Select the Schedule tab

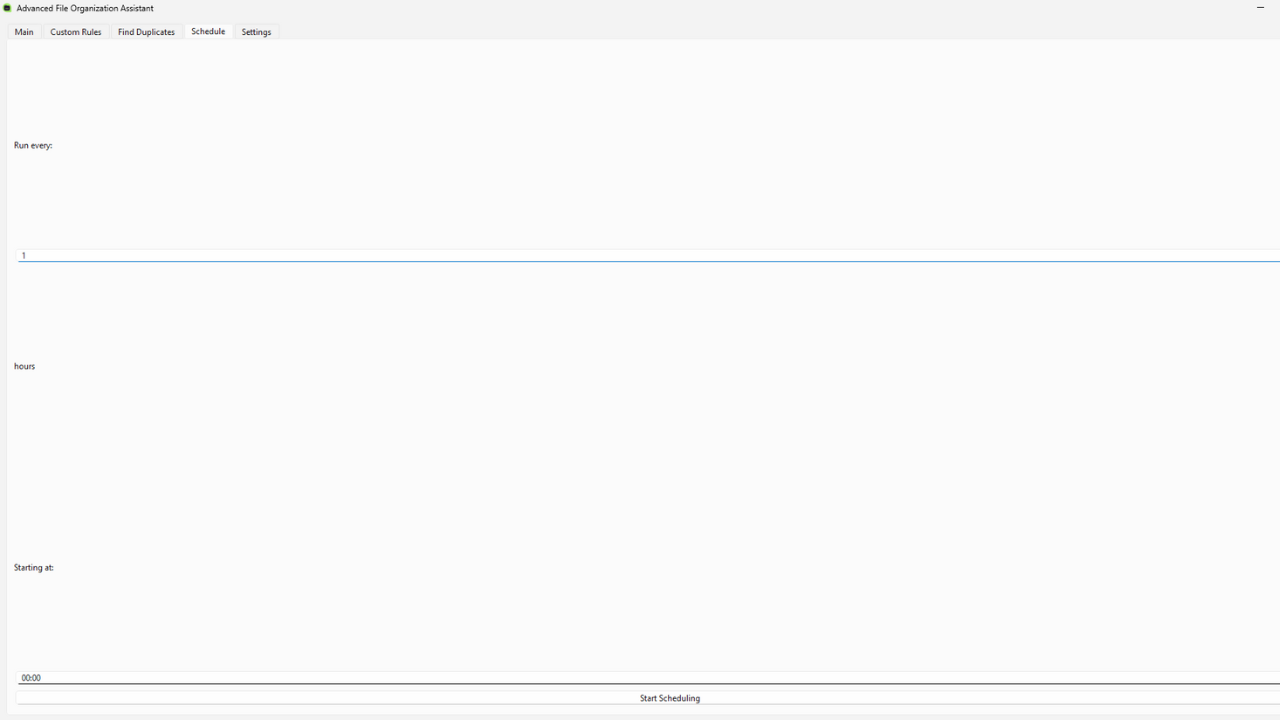pos(208,31)
